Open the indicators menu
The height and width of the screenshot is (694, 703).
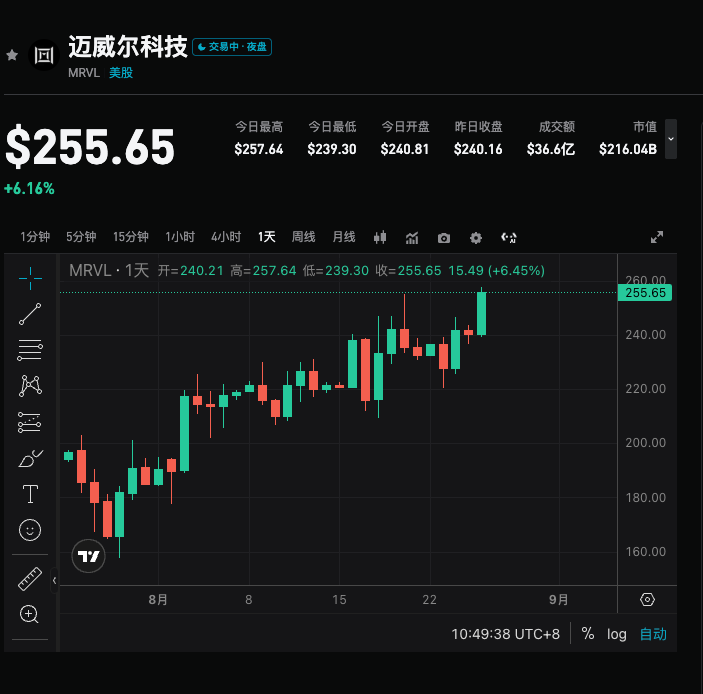(x=412, y=238)
